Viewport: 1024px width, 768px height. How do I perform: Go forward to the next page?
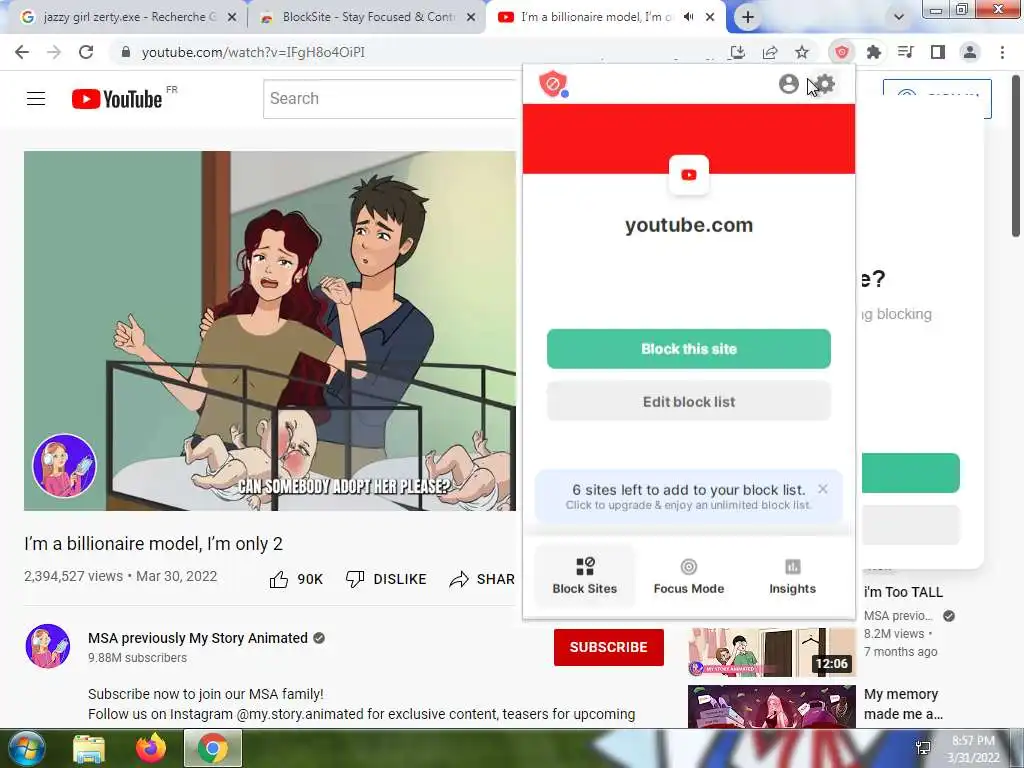pos(54,52)
